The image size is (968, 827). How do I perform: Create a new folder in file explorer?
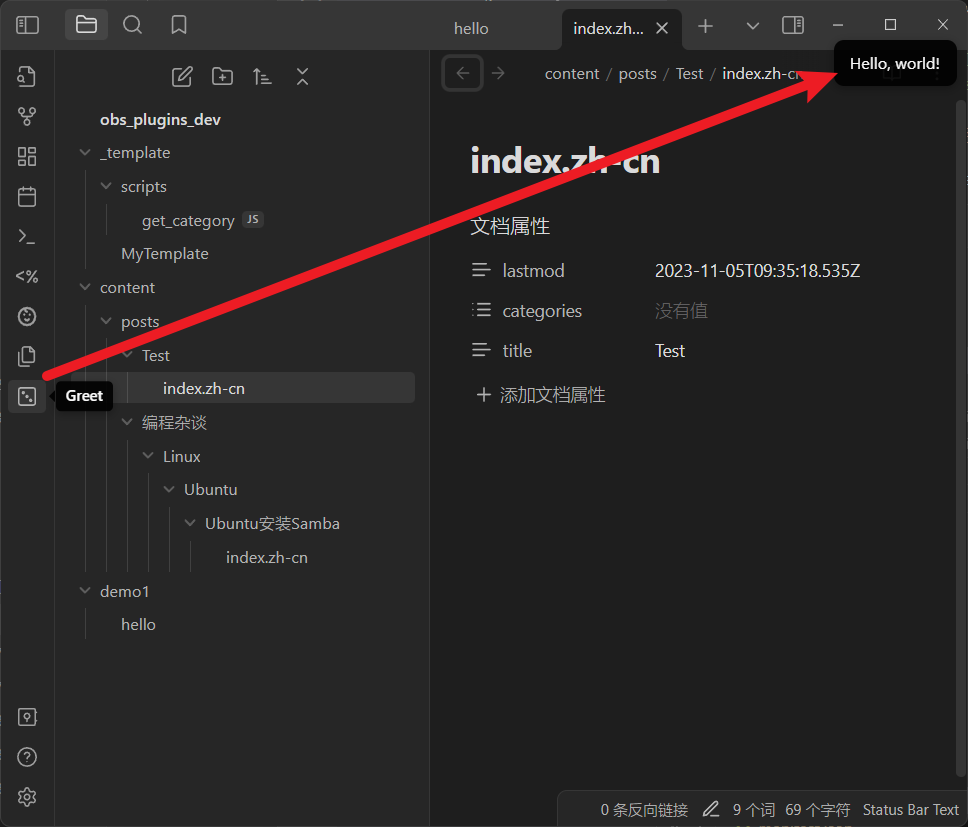222,77
